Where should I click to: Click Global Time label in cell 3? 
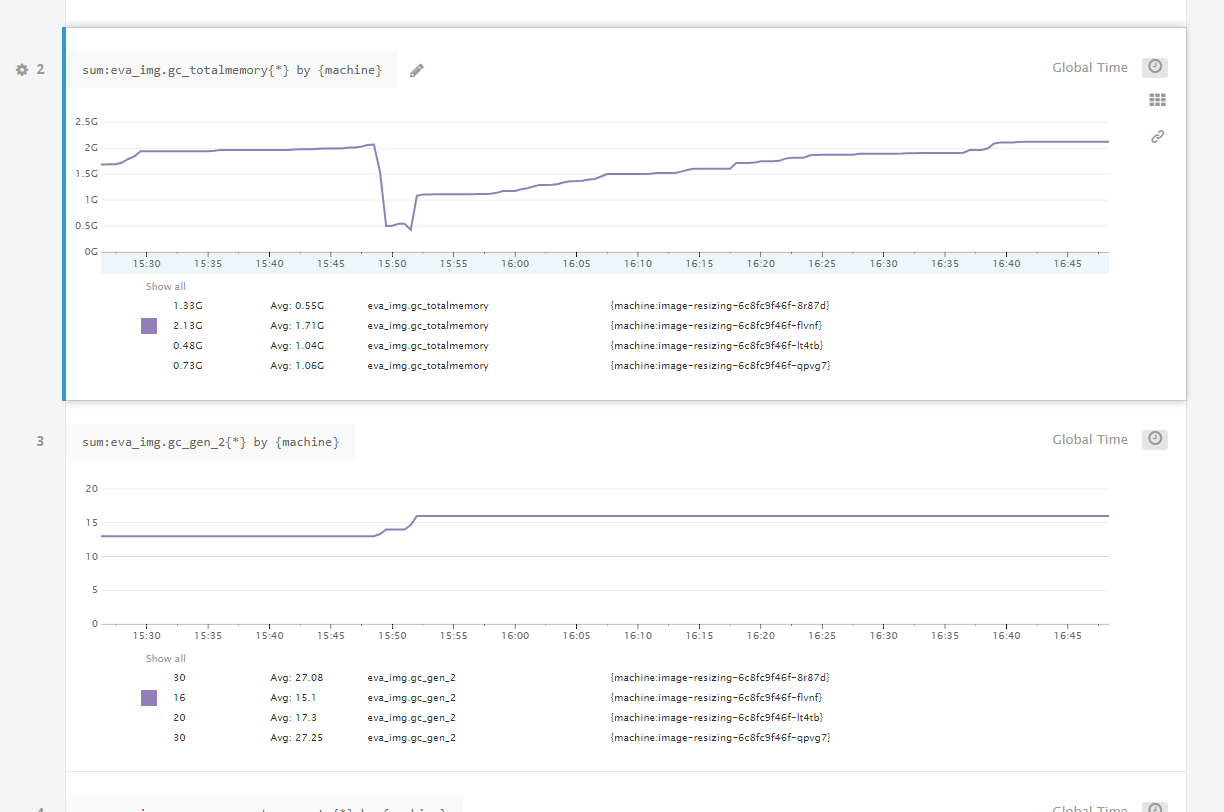[x=1090, y=440]
